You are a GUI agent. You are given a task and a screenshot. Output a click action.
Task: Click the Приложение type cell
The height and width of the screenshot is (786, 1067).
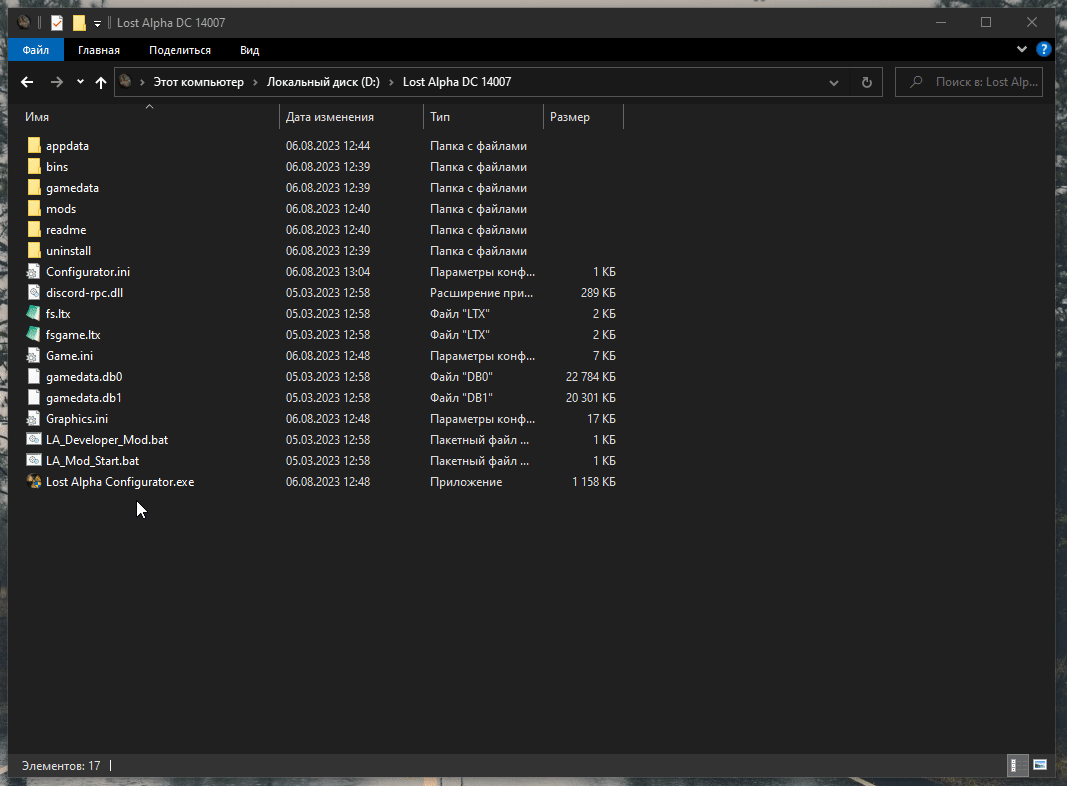coord(466,482)
